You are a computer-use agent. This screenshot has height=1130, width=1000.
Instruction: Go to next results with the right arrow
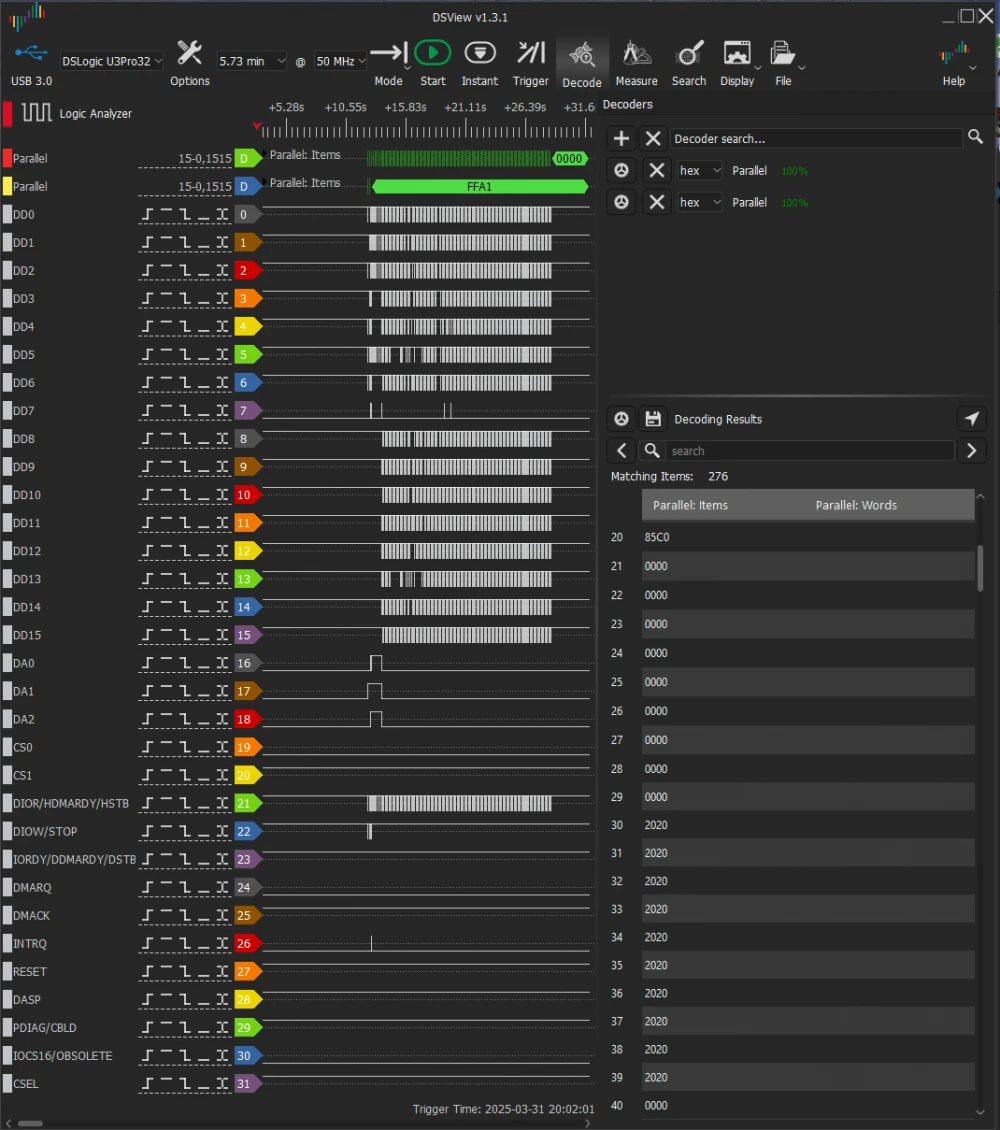point(971,450)
